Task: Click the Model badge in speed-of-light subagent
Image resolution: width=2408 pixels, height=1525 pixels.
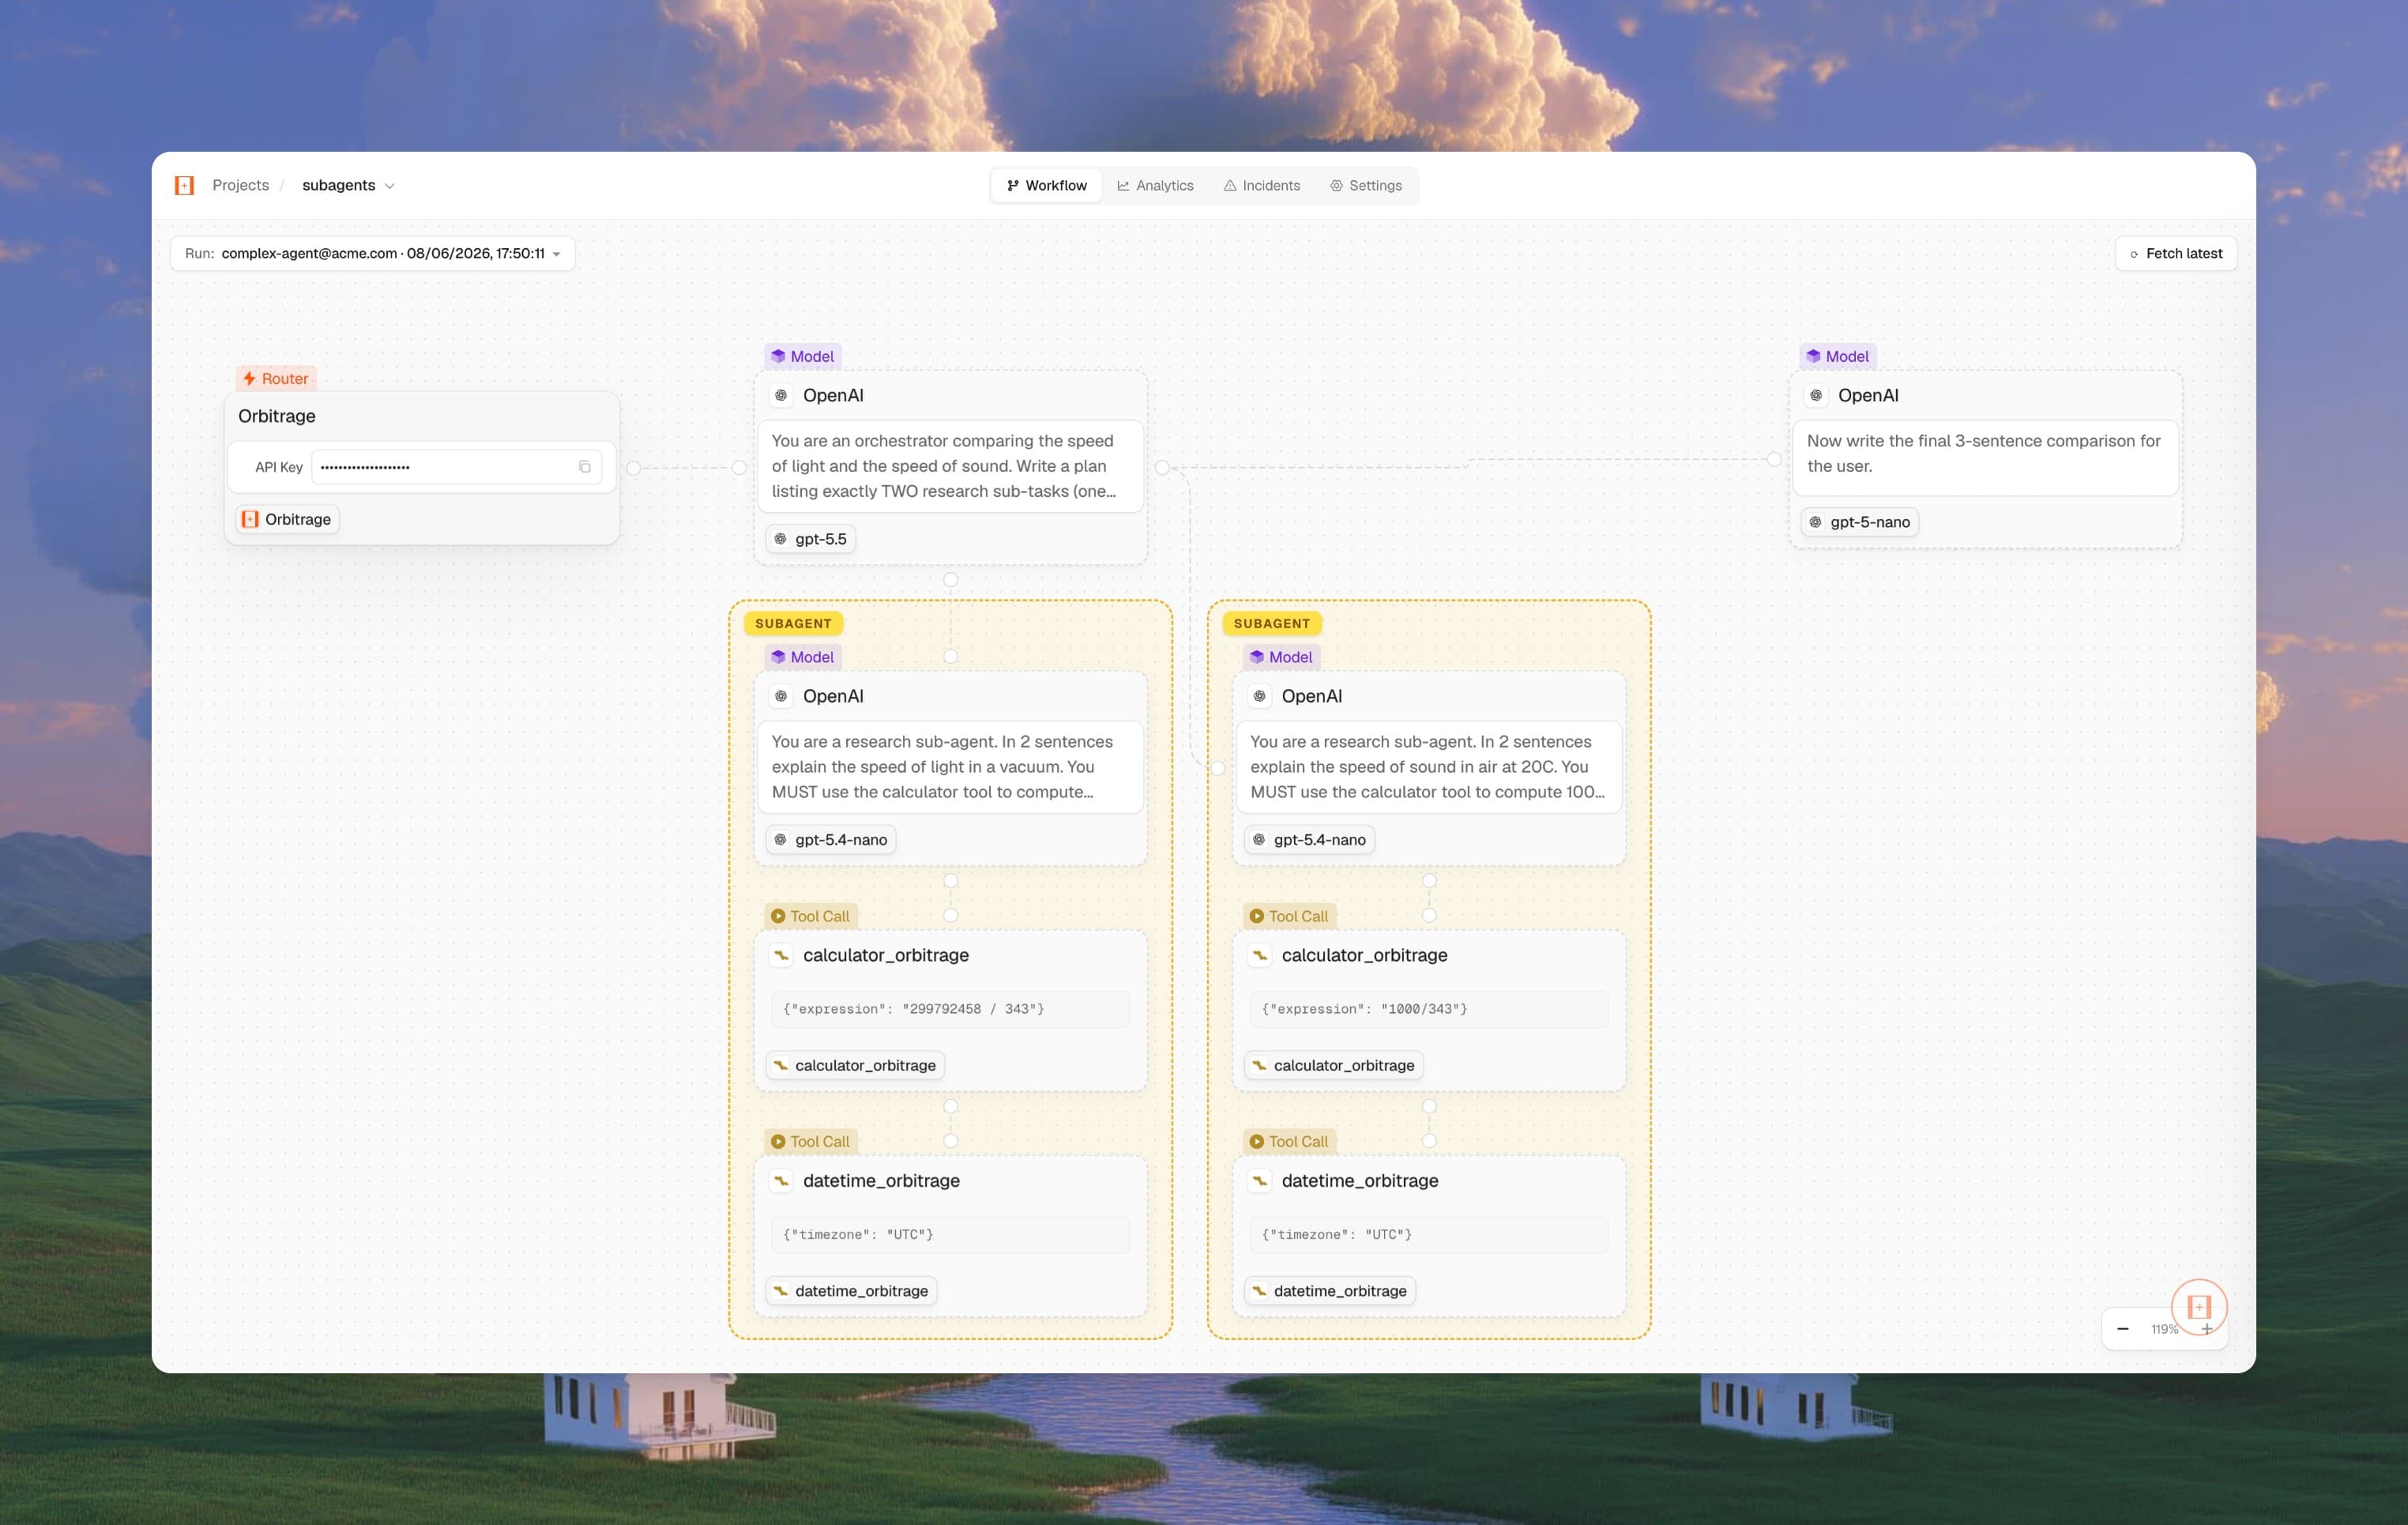Action: (x=802, y=657)
